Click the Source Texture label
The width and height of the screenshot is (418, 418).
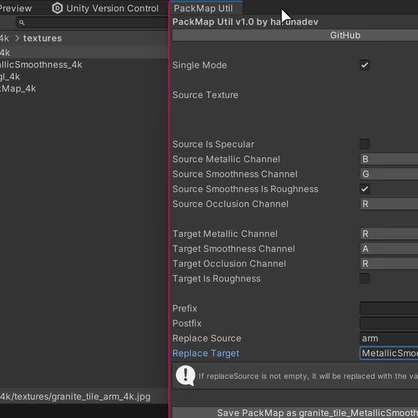point(205,95)
